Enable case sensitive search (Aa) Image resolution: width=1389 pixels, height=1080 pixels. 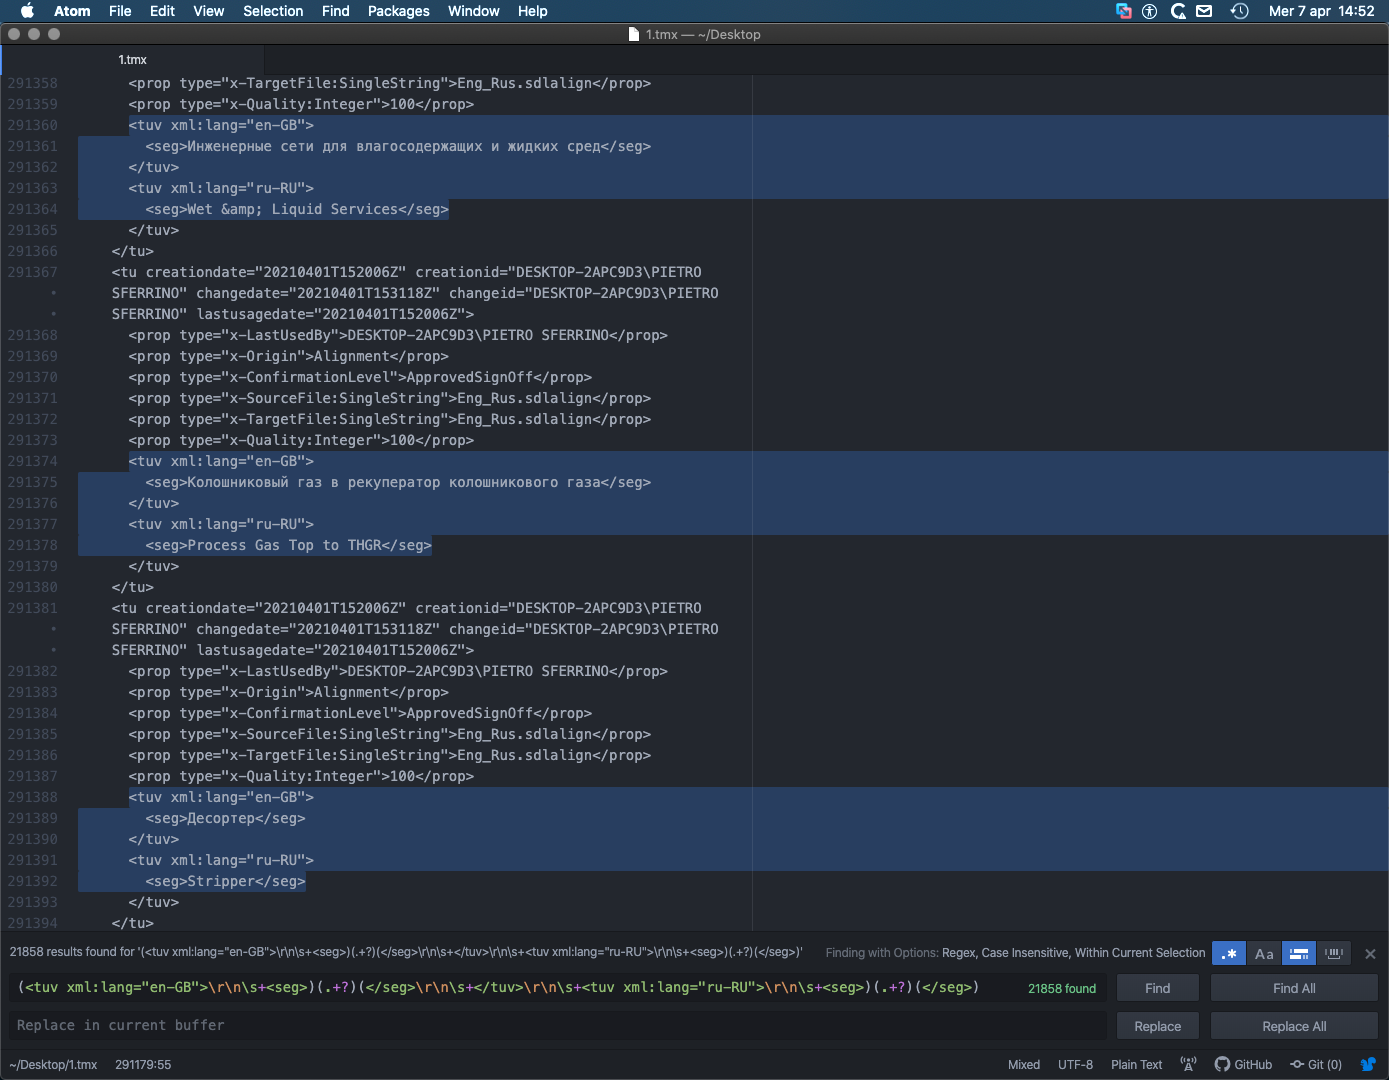(x=1263, y=953)
